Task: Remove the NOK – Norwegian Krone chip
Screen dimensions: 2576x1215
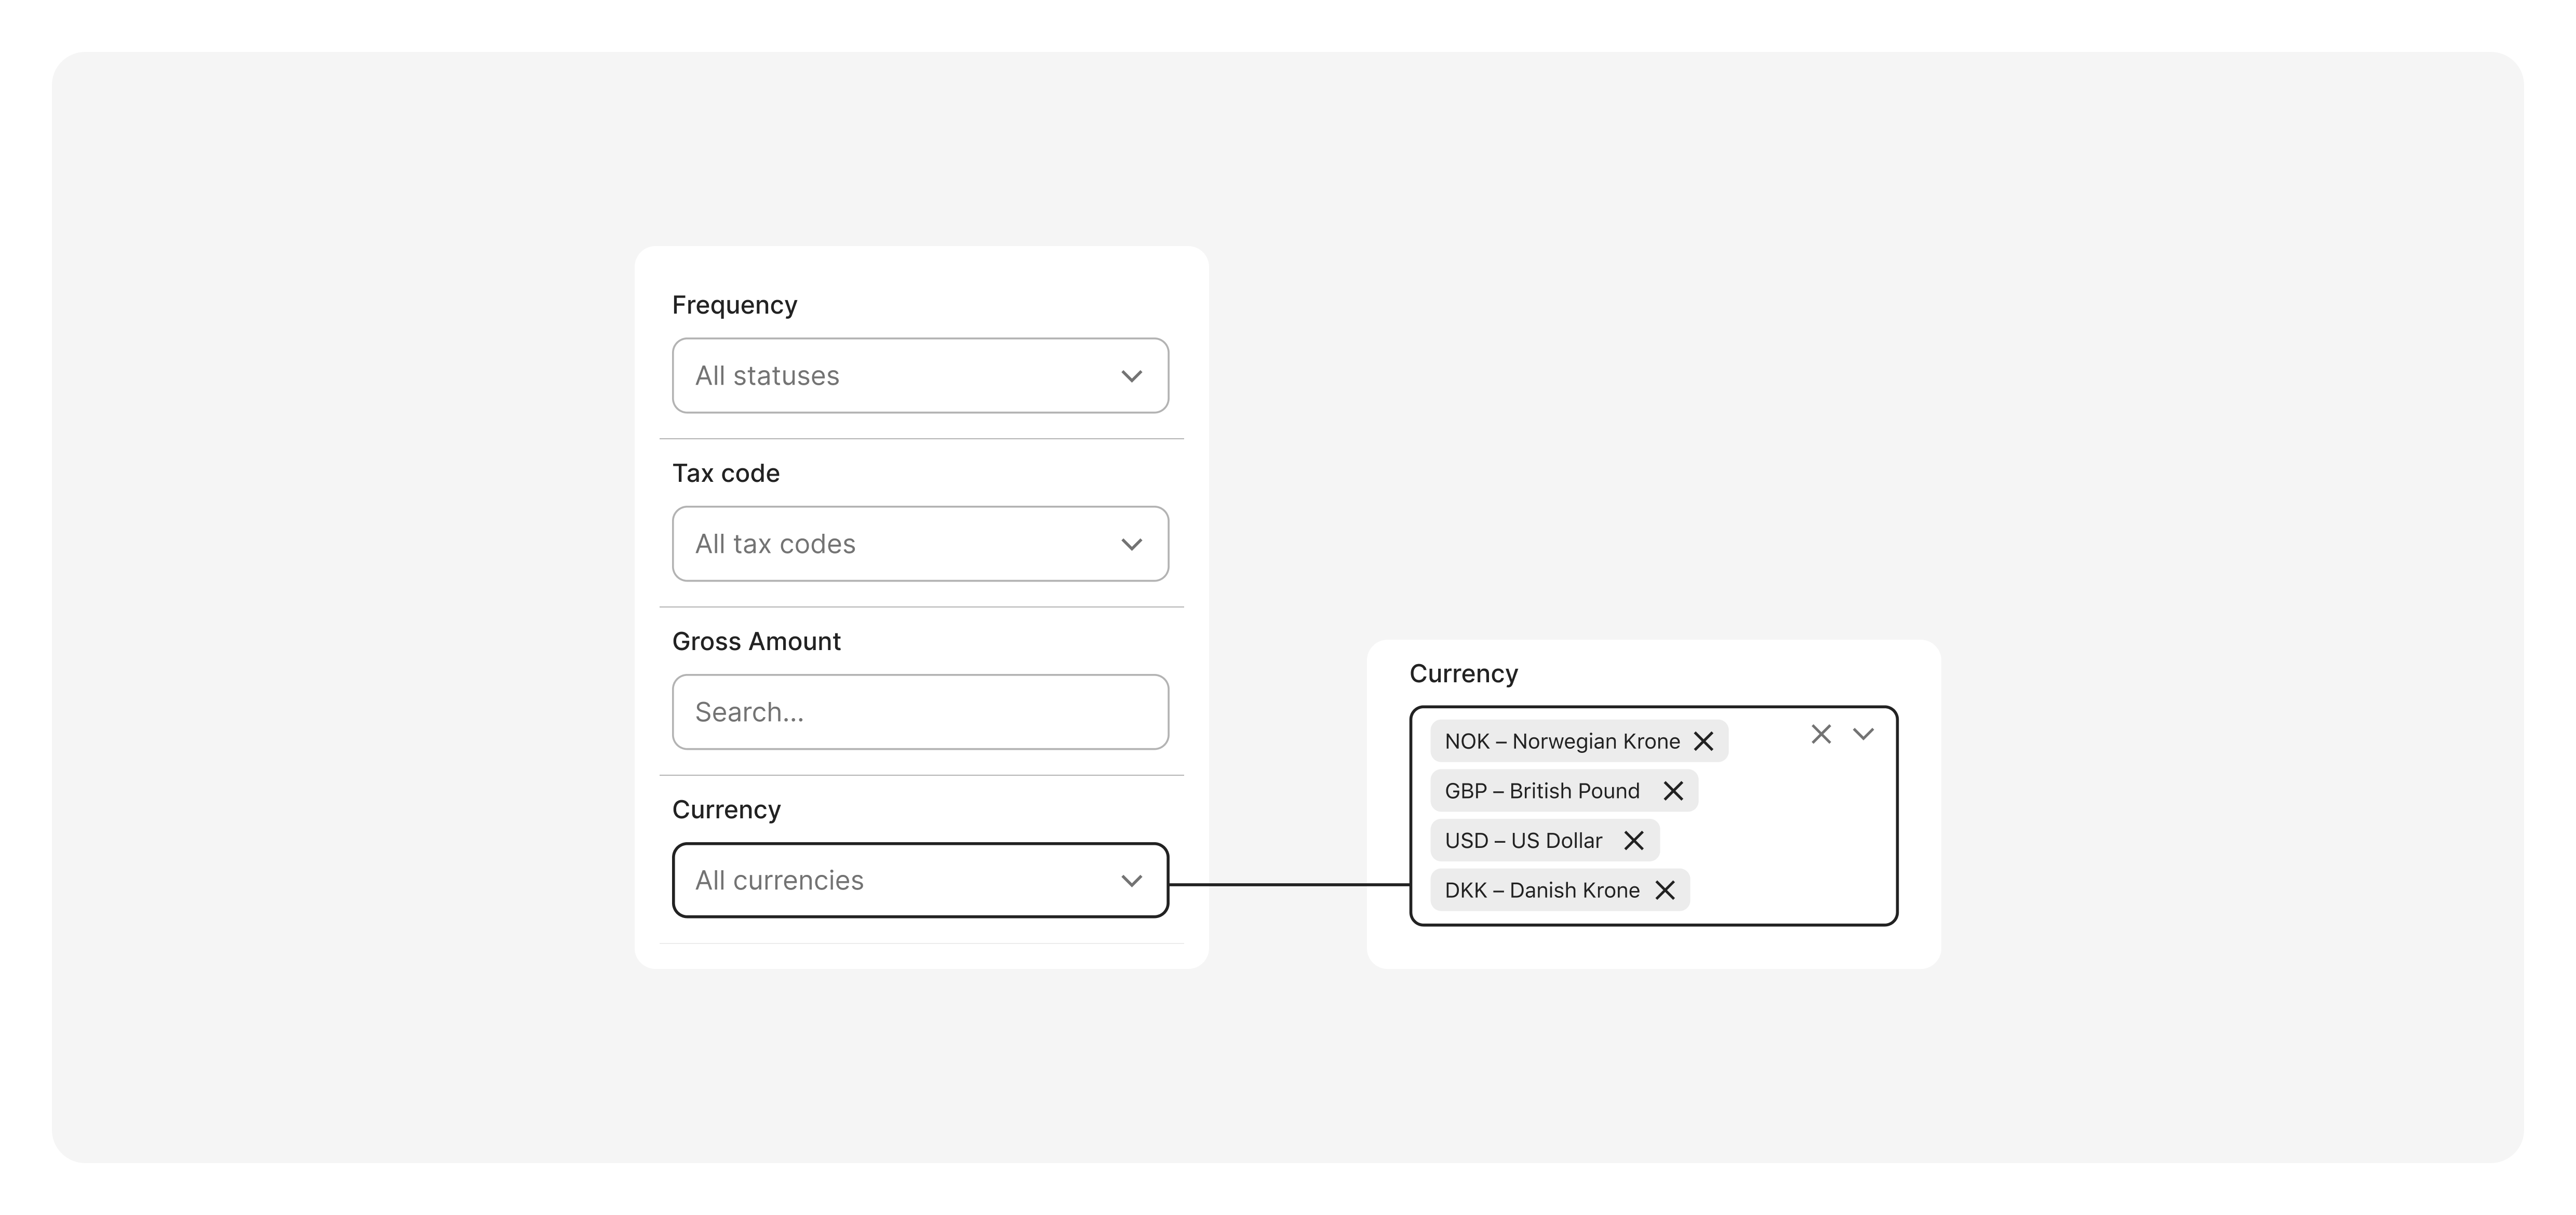Action: 1703,741
